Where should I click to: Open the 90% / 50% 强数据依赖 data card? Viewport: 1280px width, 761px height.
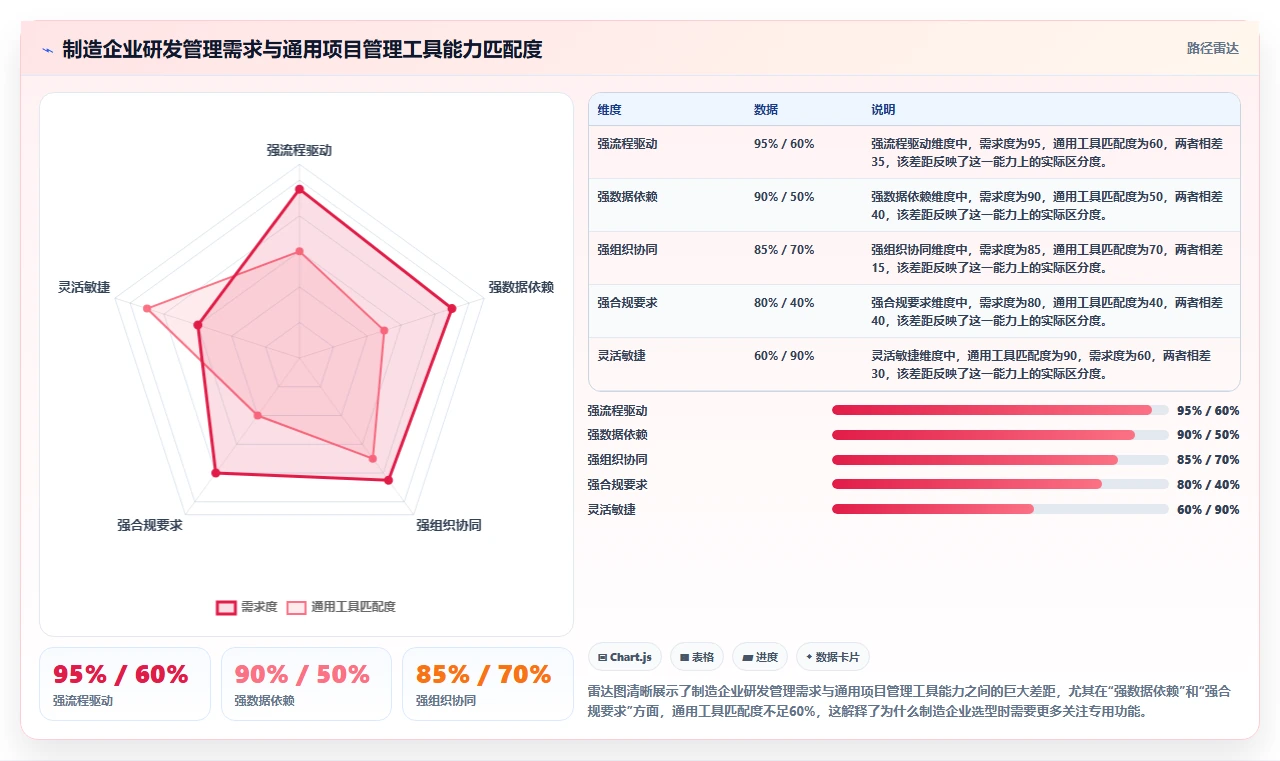point(306,684)
